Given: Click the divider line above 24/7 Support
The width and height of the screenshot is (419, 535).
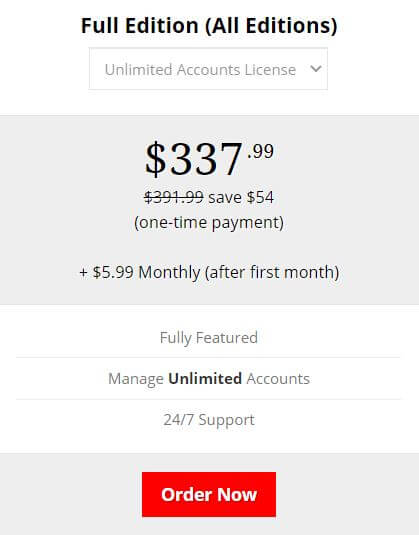Looking at the screenshot, I should (x=208, y=399).
